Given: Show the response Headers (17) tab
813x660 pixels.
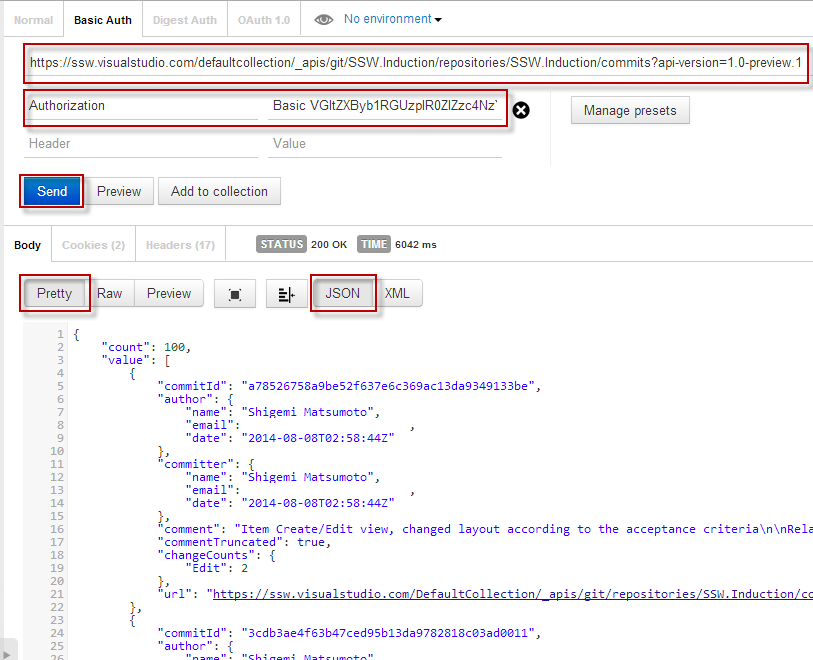Looking at the screenshot, I should [180, 245].
